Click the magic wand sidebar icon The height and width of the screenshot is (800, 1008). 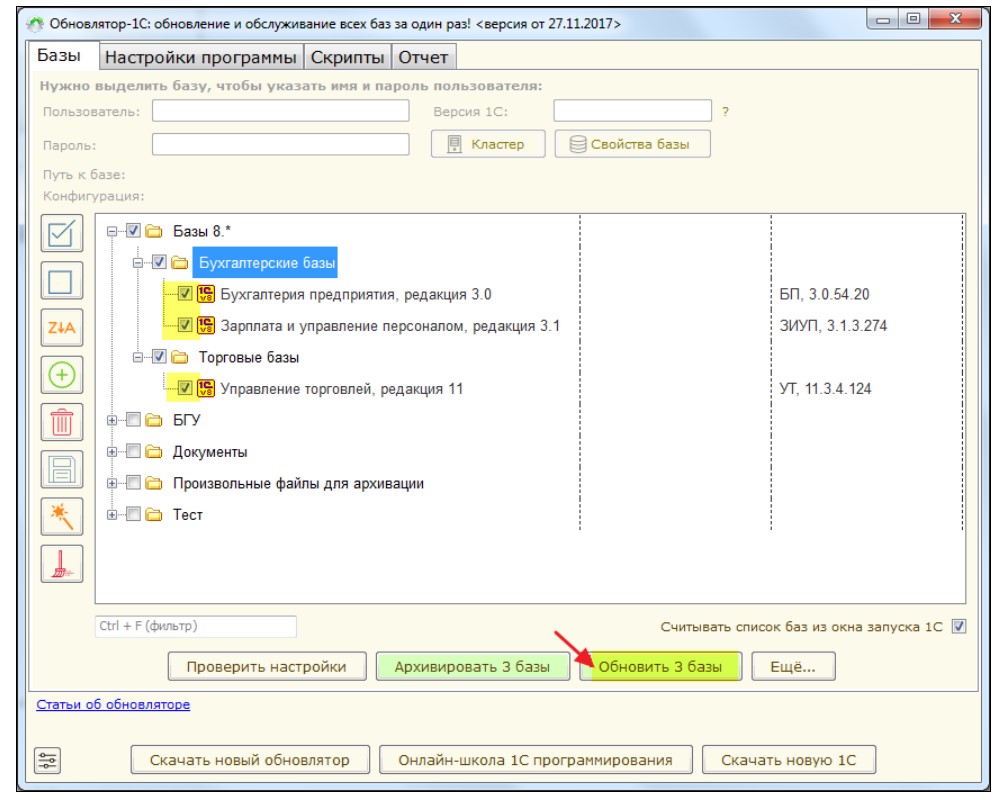click(62, 516)
